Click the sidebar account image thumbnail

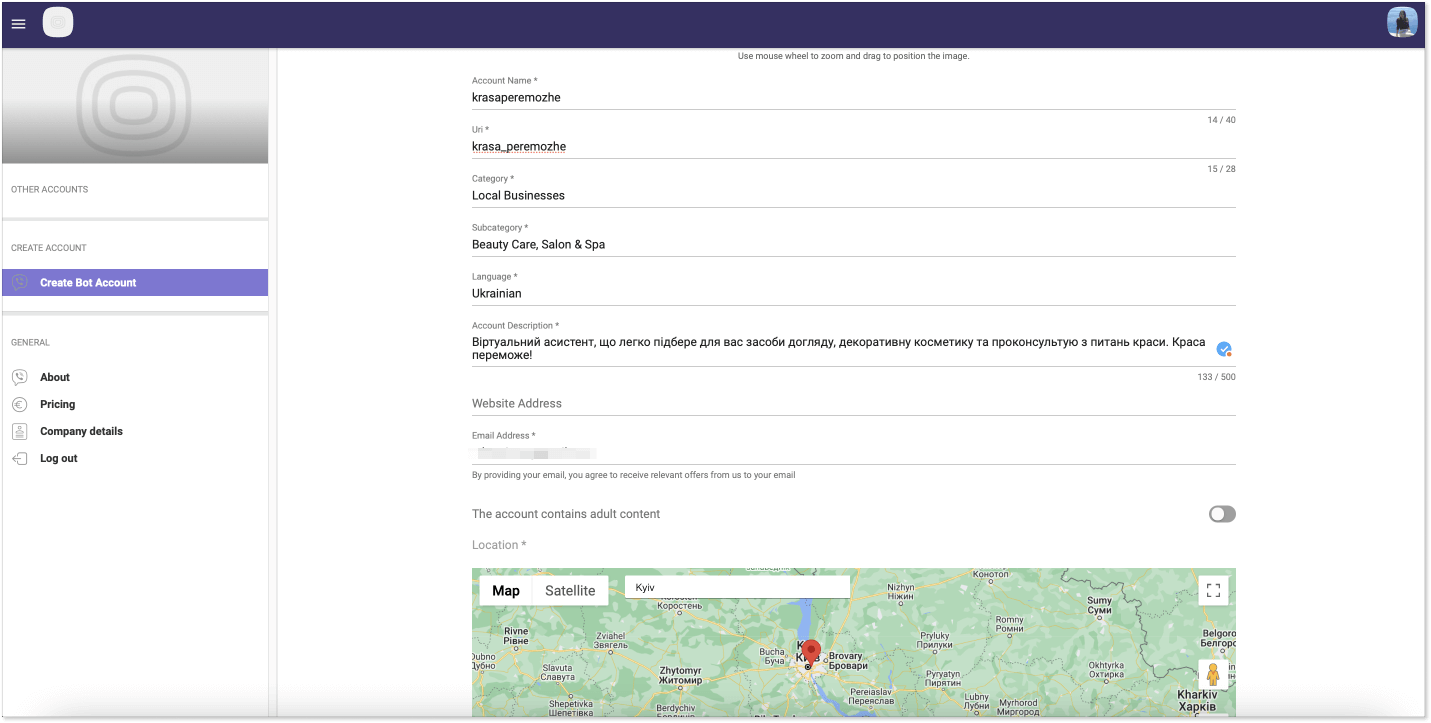pos(135,106)
